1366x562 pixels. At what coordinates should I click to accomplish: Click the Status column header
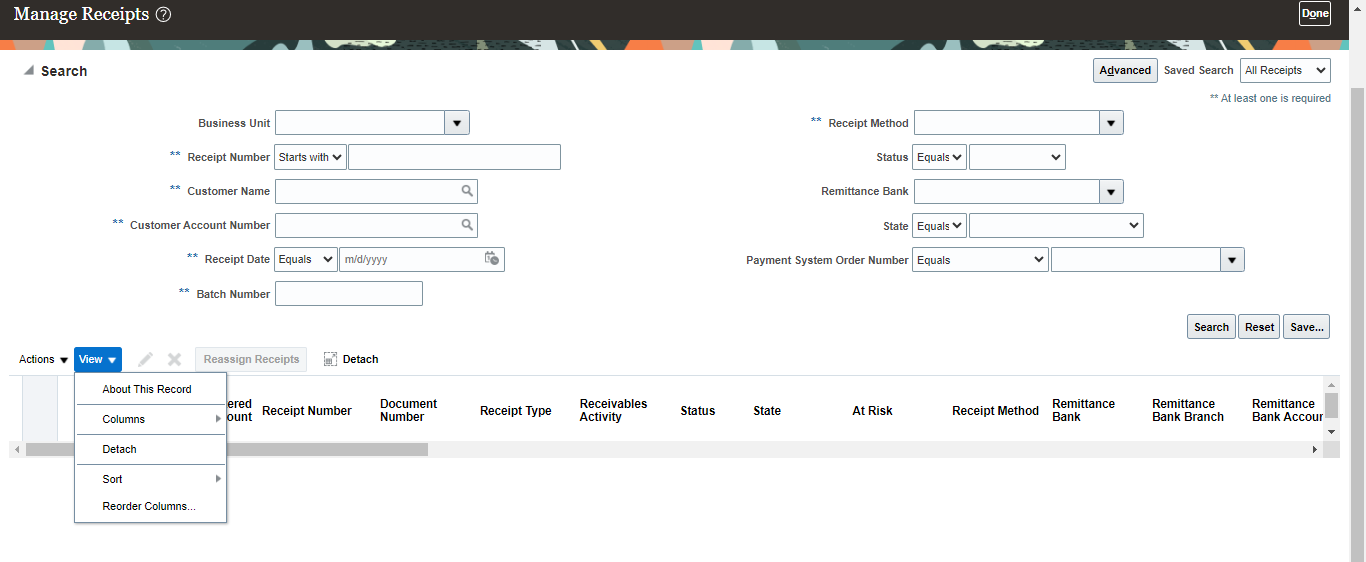tap(698, 411)
